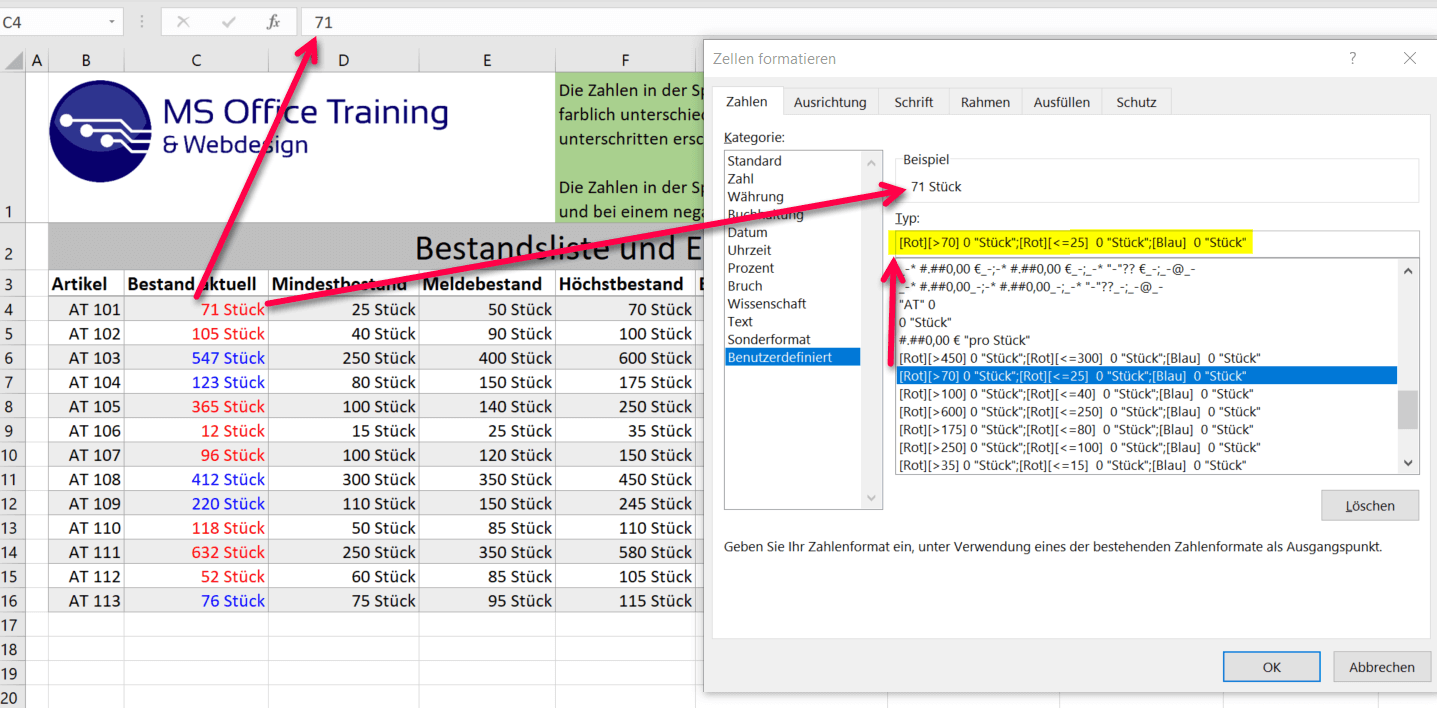Switch to the Rahmen tab

point(985,102)
